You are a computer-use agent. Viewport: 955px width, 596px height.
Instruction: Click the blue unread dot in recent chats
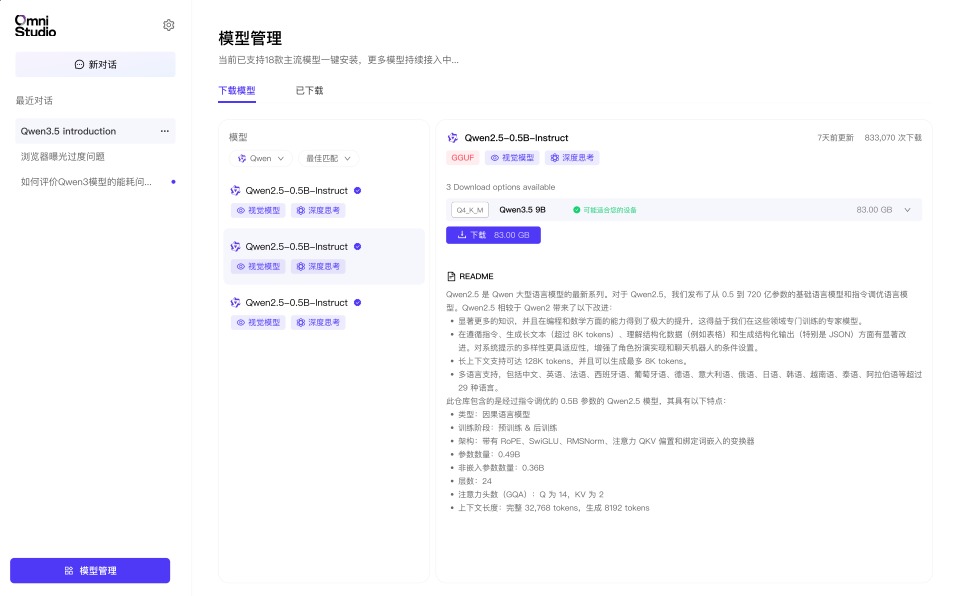click(174, 181)
